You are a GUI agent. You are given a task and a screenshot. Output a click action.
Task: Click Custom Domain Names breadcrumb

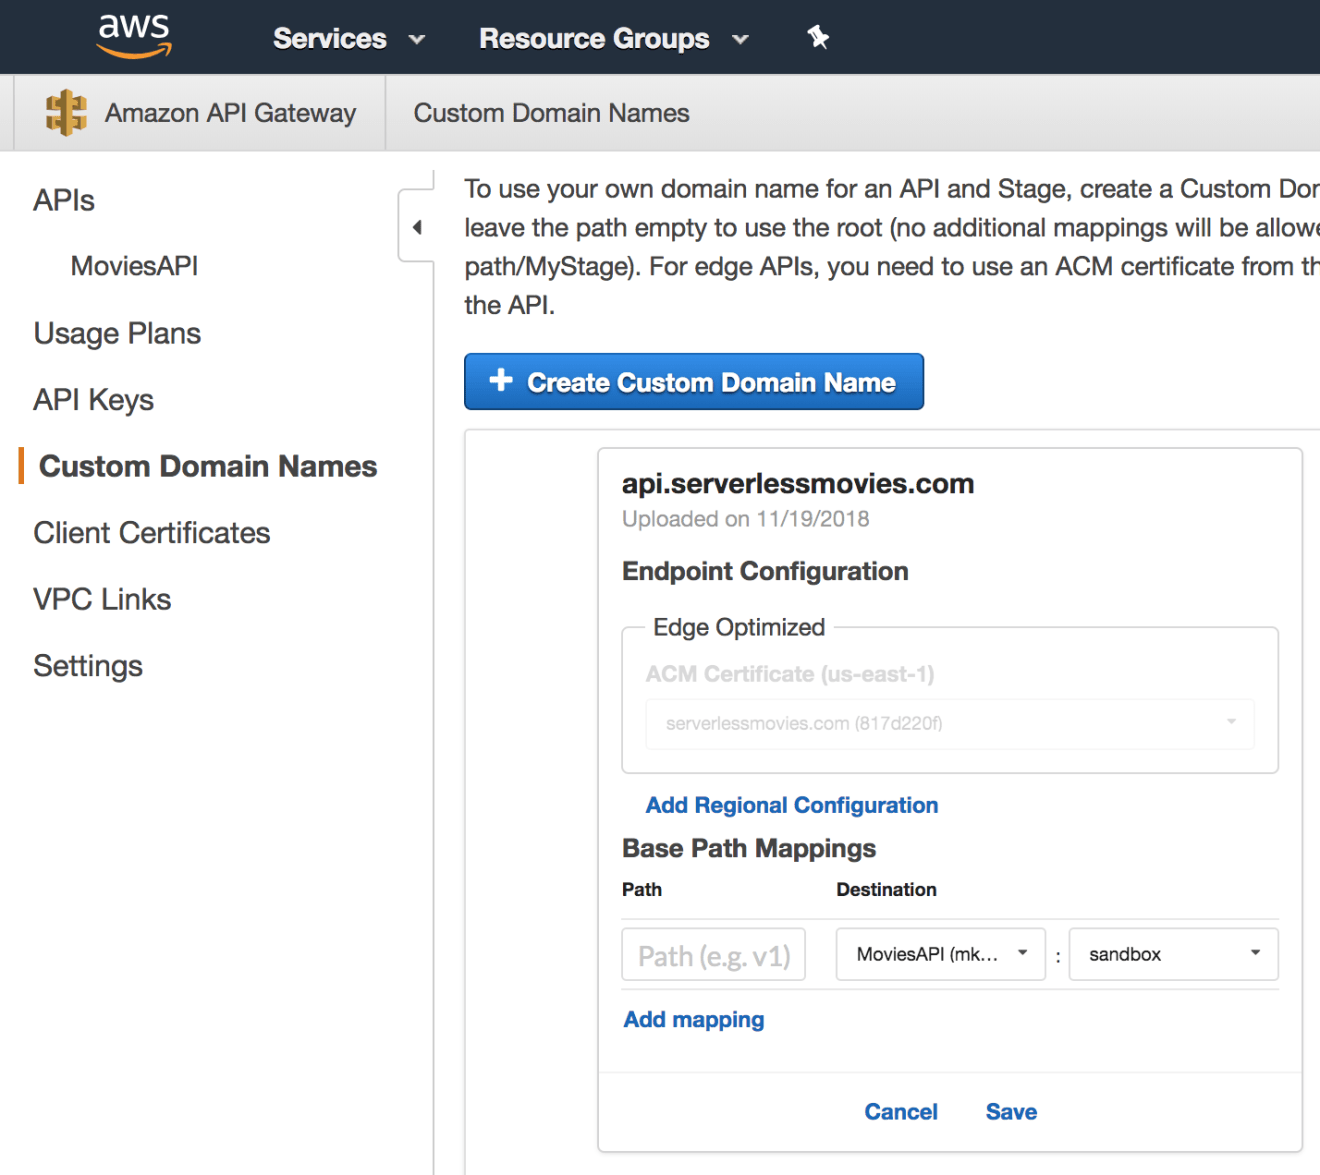[x=551, y=113]
